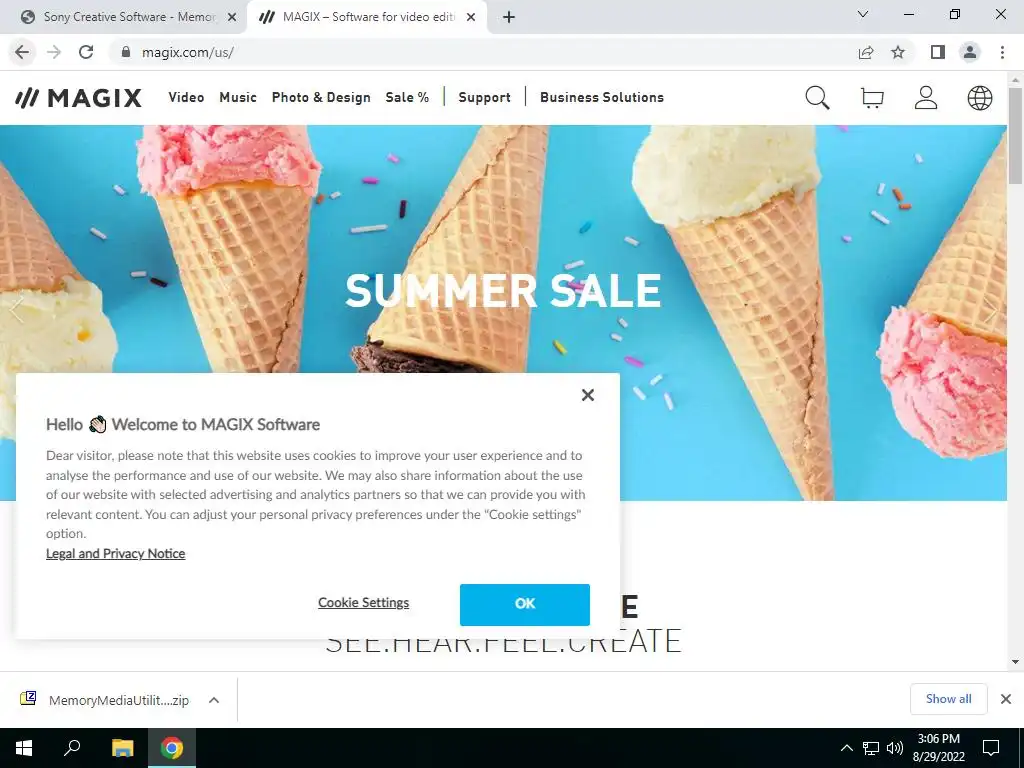Open the Legal and Privacy Notice link
Viewport: 1024px width, 768px height.
click(116, 554)
